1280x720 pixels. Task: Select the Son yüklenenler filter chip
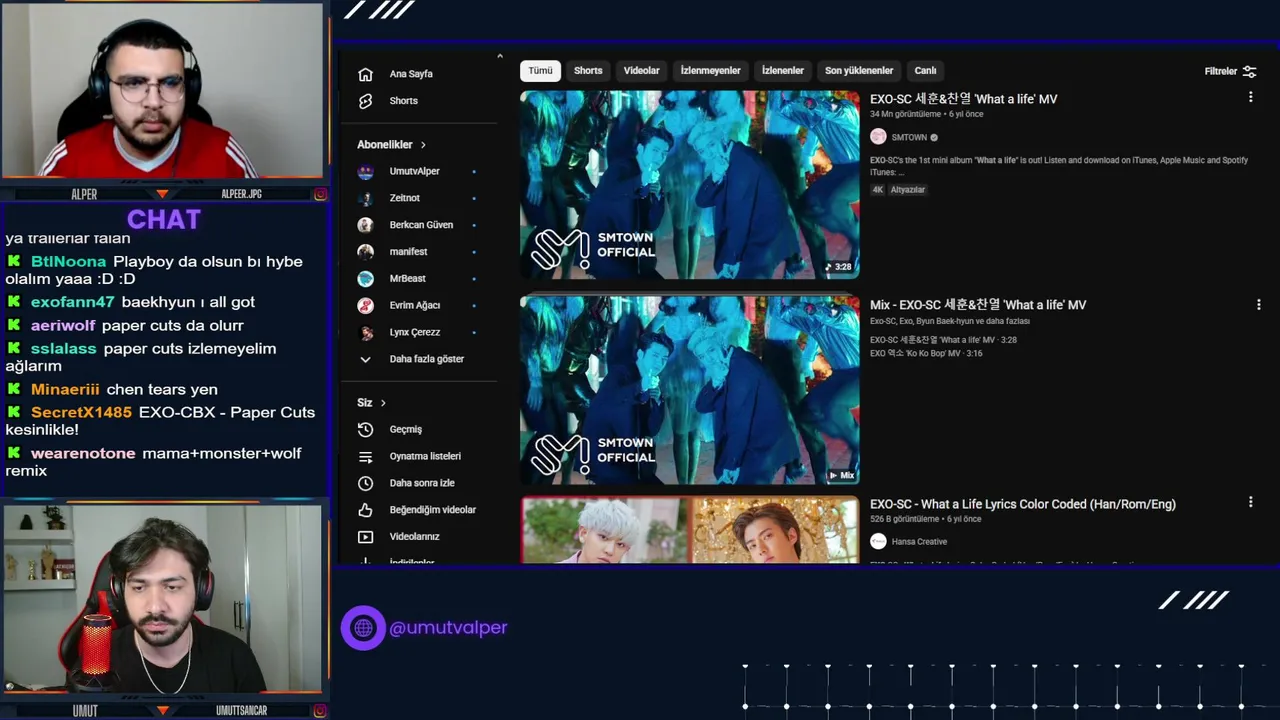point(859,71)
